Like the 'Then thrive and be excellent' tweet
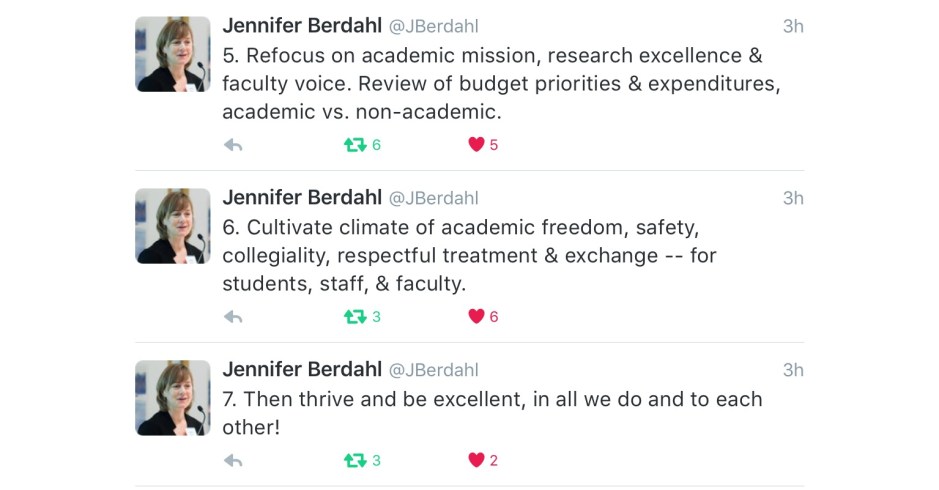This screenshot has height=490, width=939. [x=477, y=461]
